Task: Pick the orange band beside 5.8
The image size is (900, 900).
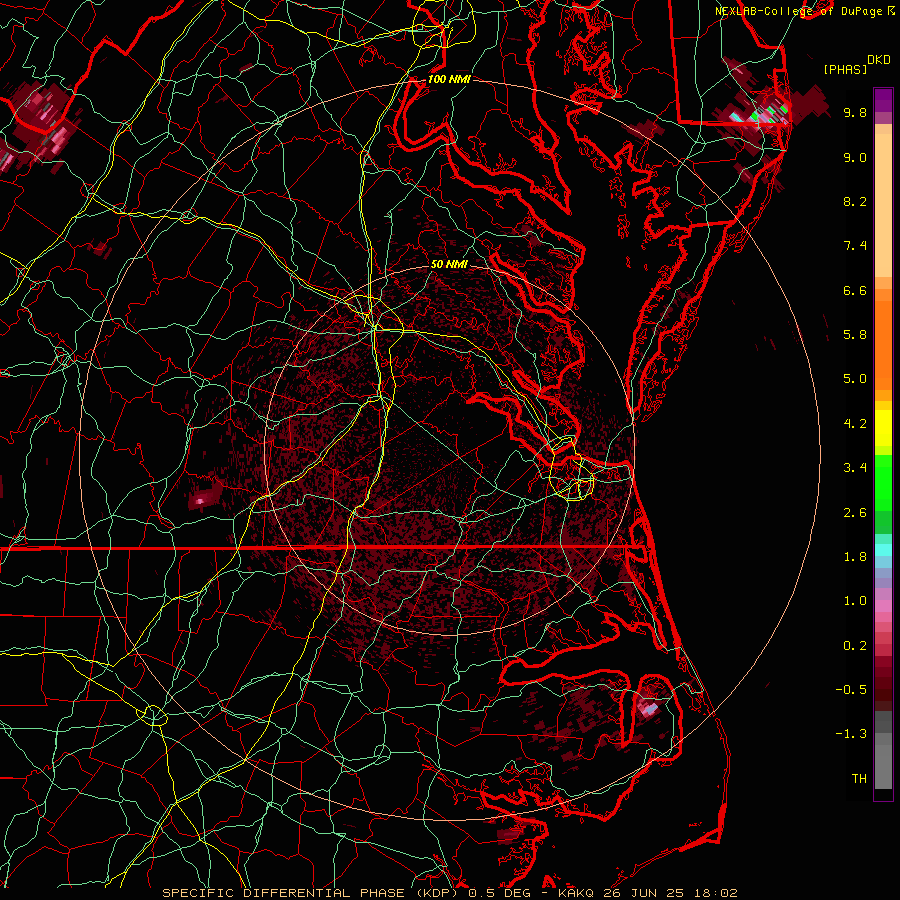Action: pos(883,339)
